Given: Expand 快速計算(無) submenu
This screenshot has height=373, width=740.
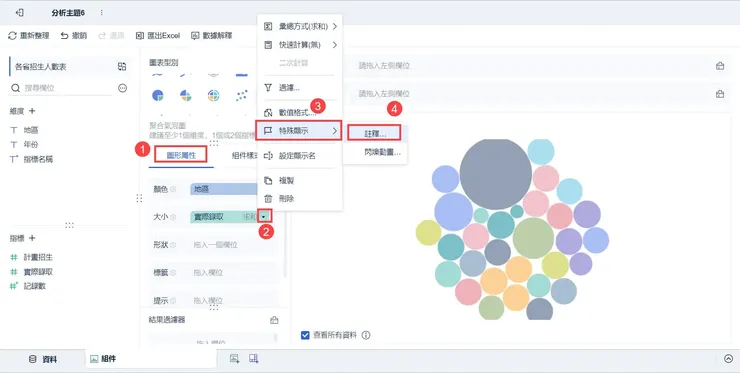Looking at the screenshot, I should [300, 45].
